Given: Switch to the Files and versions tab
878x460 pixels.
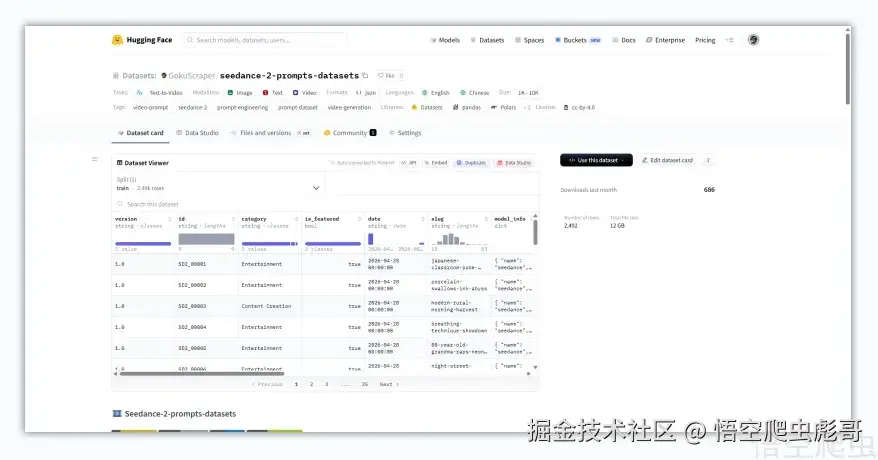Looking at the screenshot, I should [x=270, y=133].
